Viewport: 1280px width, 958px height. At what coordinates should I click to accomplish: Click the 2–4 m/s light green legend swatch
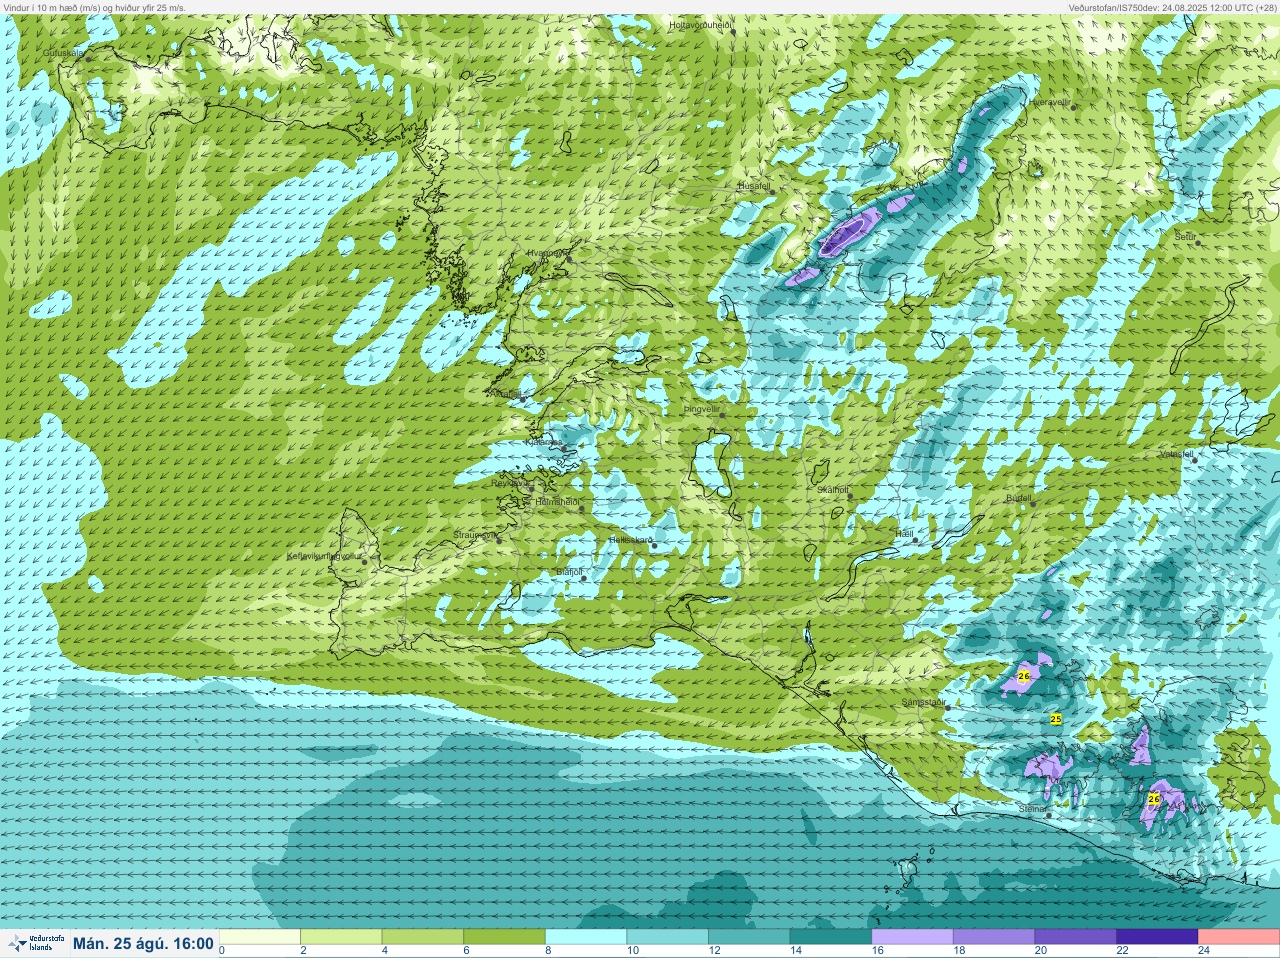click(x=342, y=937)
